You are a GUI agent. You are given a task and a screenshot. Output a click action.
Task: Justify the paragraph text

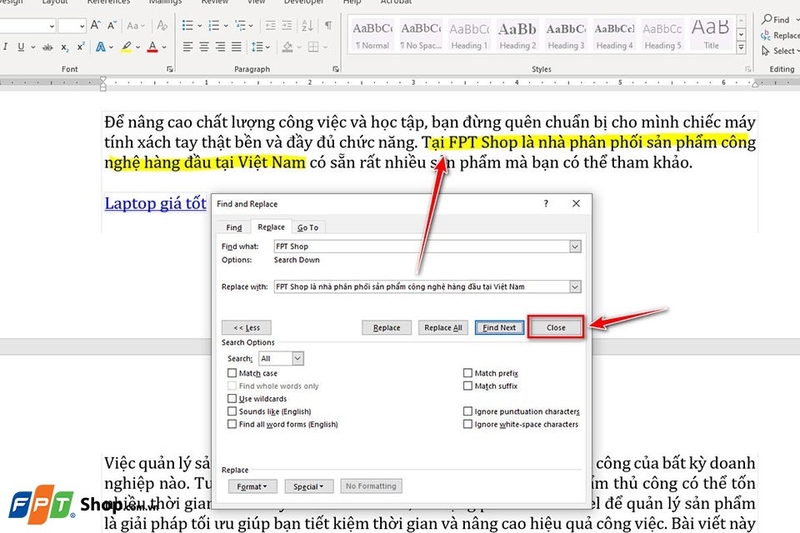237,47
